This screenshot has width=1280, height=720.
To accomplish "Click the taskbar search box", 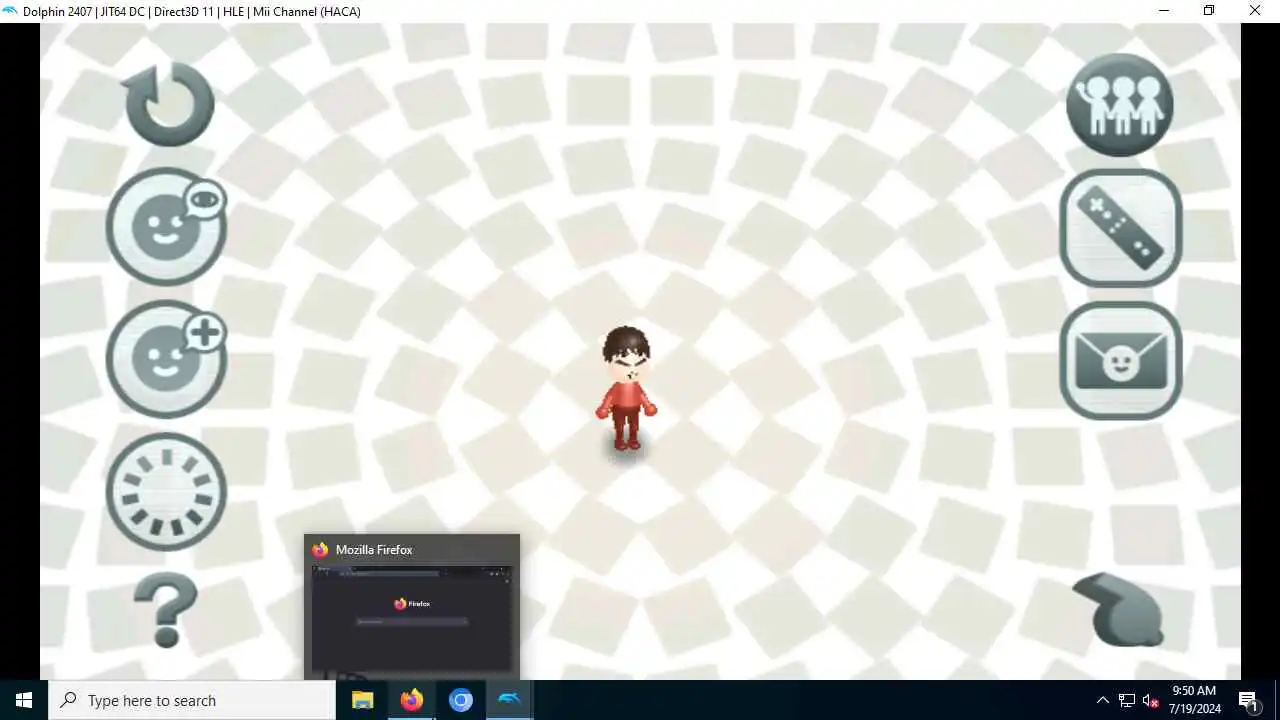I will [192, 700].
